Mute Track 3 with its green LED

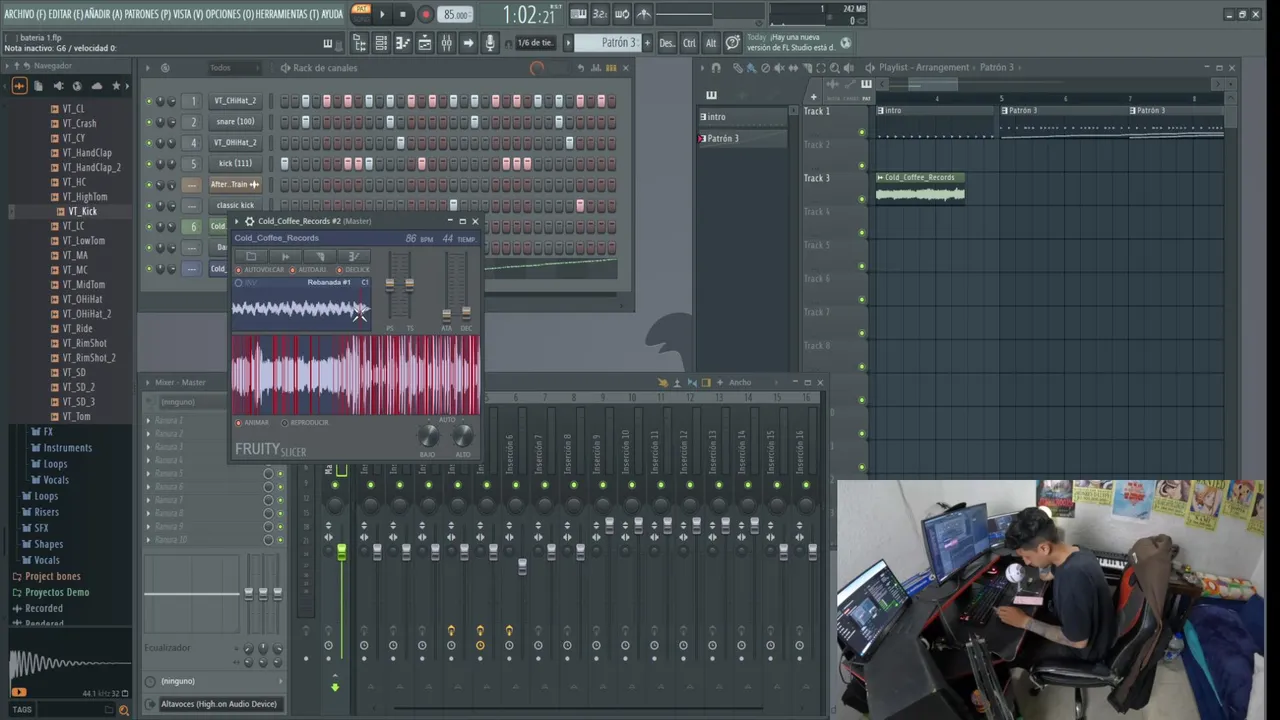pyautogui.click(x=862, y=199)
